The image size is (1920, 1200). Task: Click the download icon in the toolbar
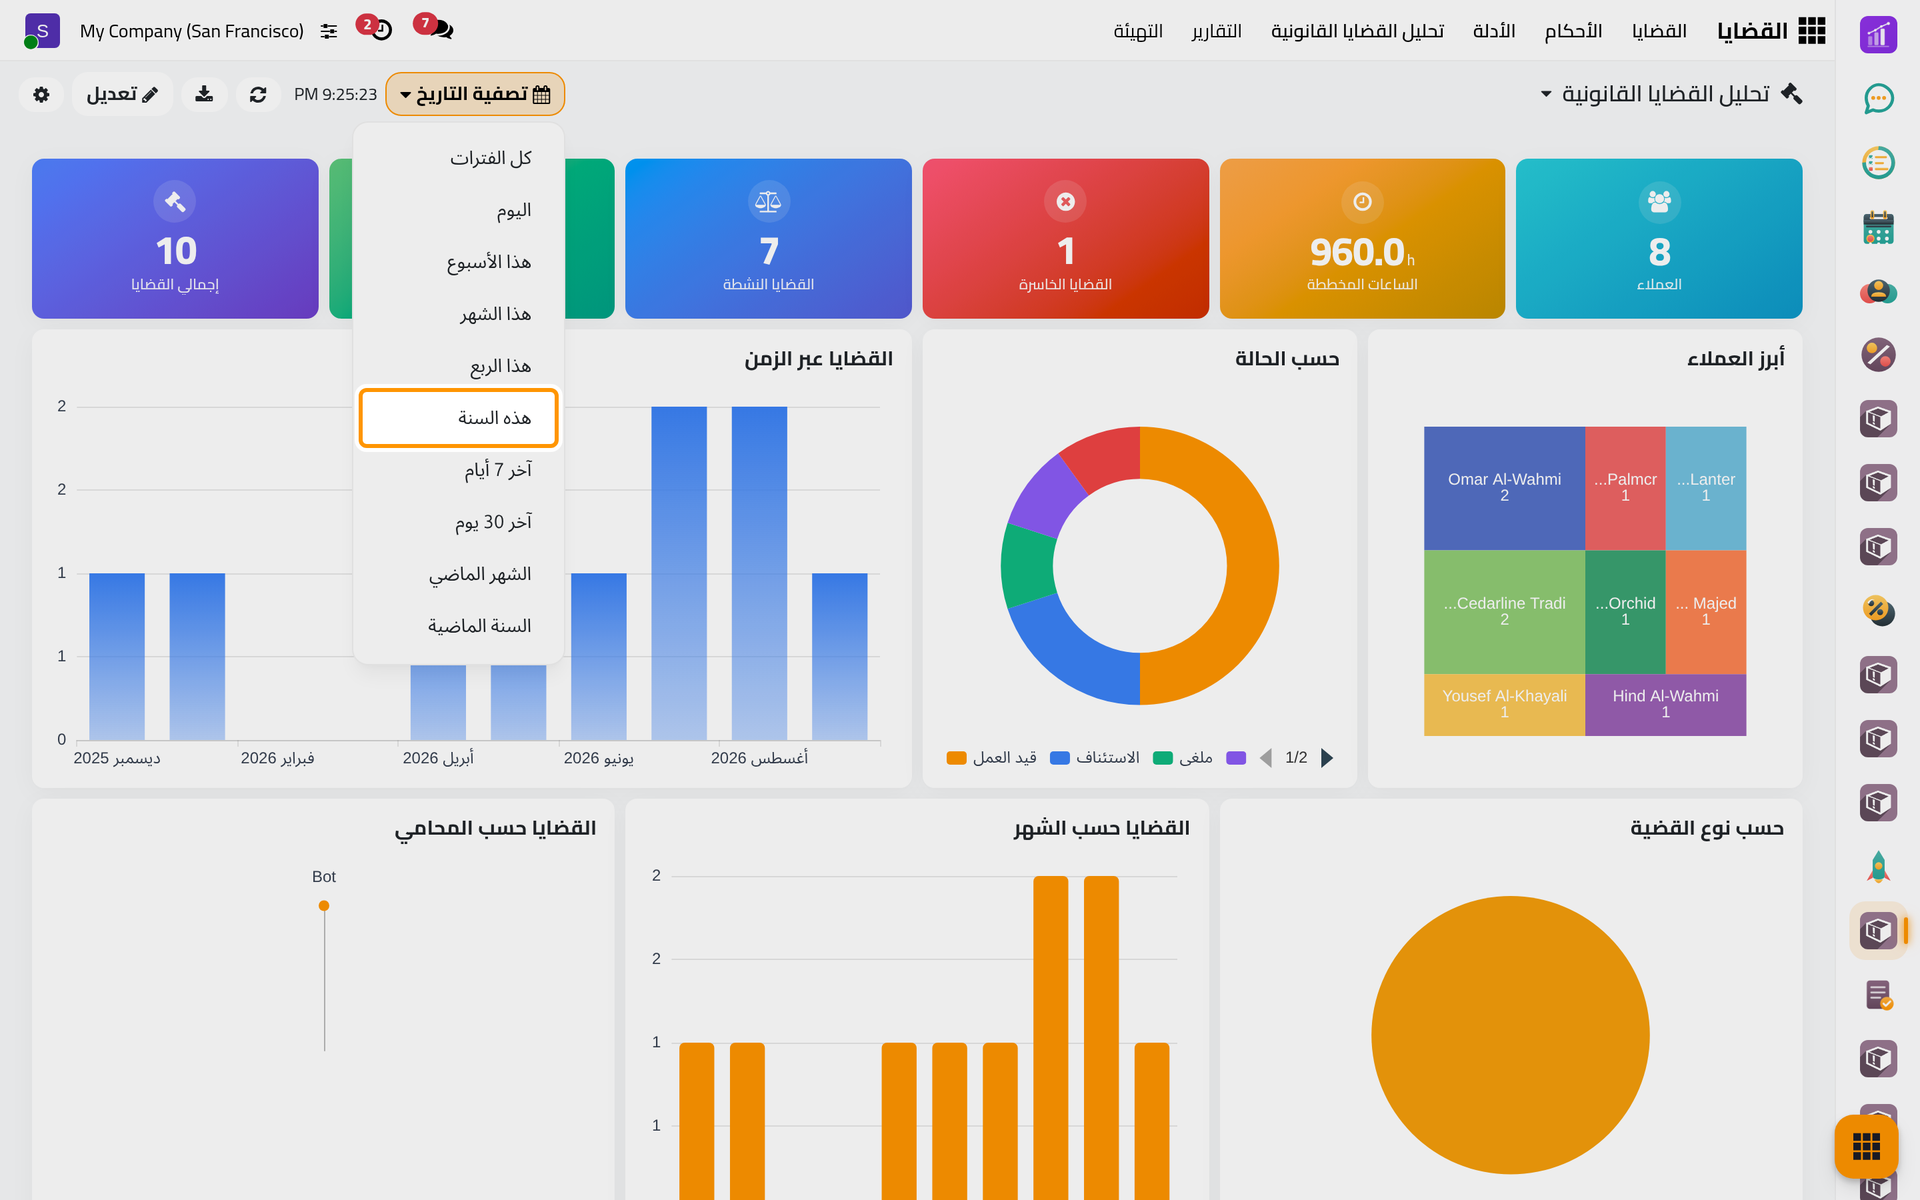tap(204, 94)
